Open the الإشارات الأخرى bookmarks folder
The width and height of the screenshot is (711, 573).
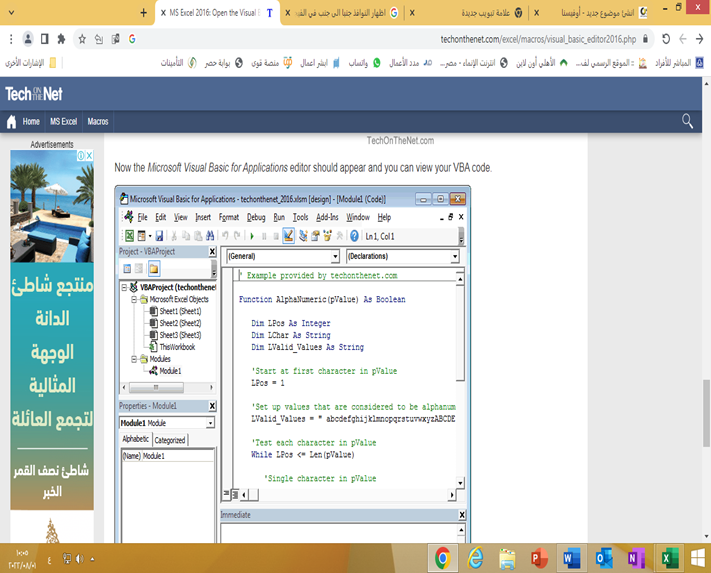[30, 63]
